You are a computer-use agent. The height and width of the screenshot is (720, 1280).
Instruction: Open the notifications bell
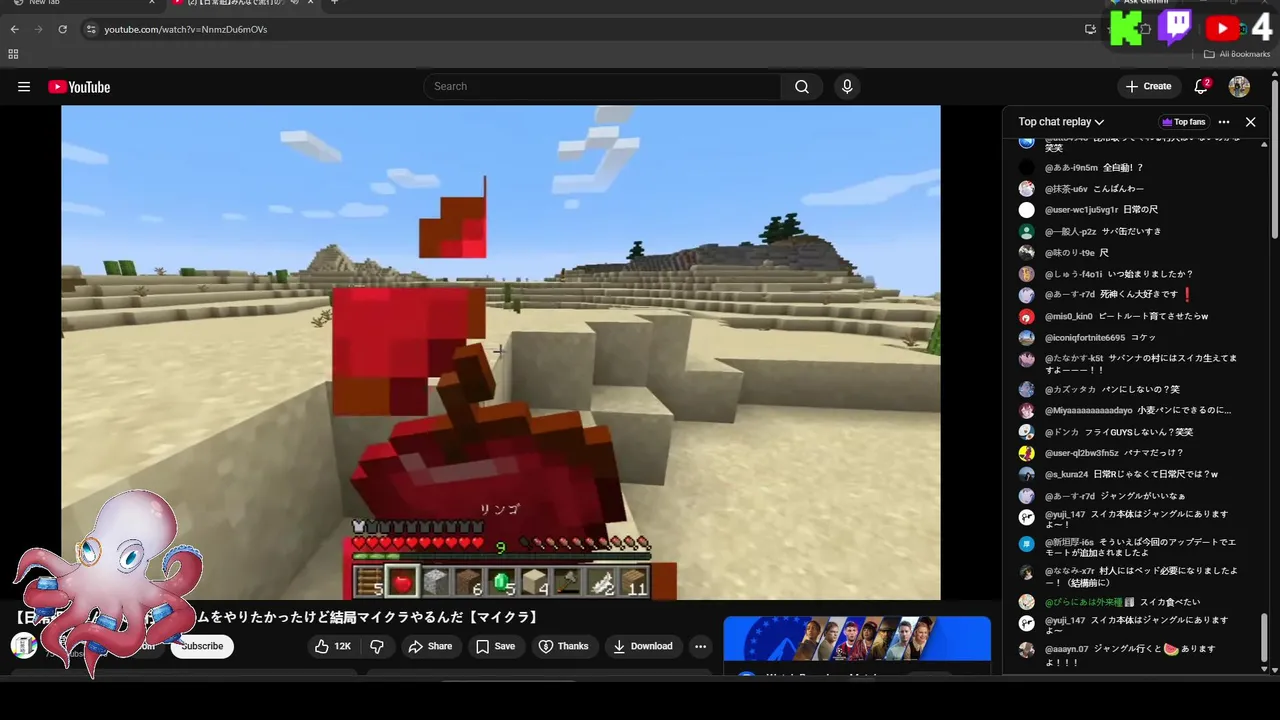(1201, 86)
